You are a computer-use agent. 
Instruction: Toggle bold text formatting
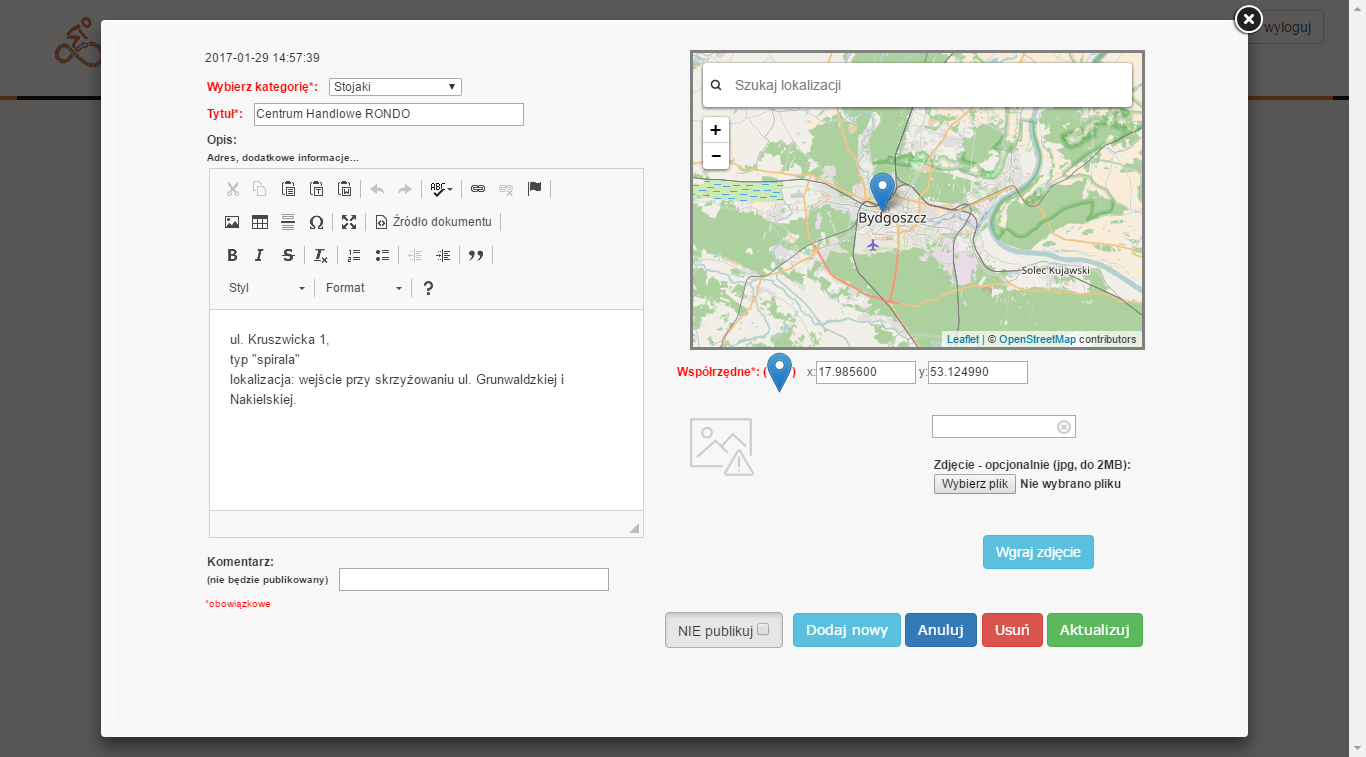pyautogui.click(x=232, y=255)
